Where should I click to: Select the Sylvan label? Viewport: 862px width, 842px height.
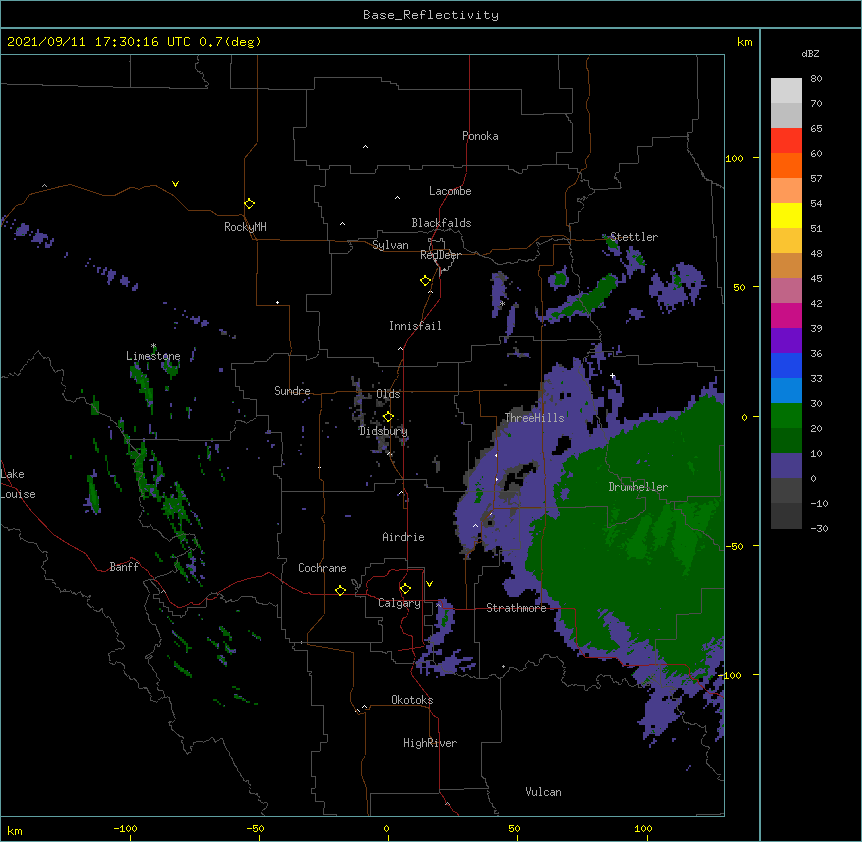[390, 245]
